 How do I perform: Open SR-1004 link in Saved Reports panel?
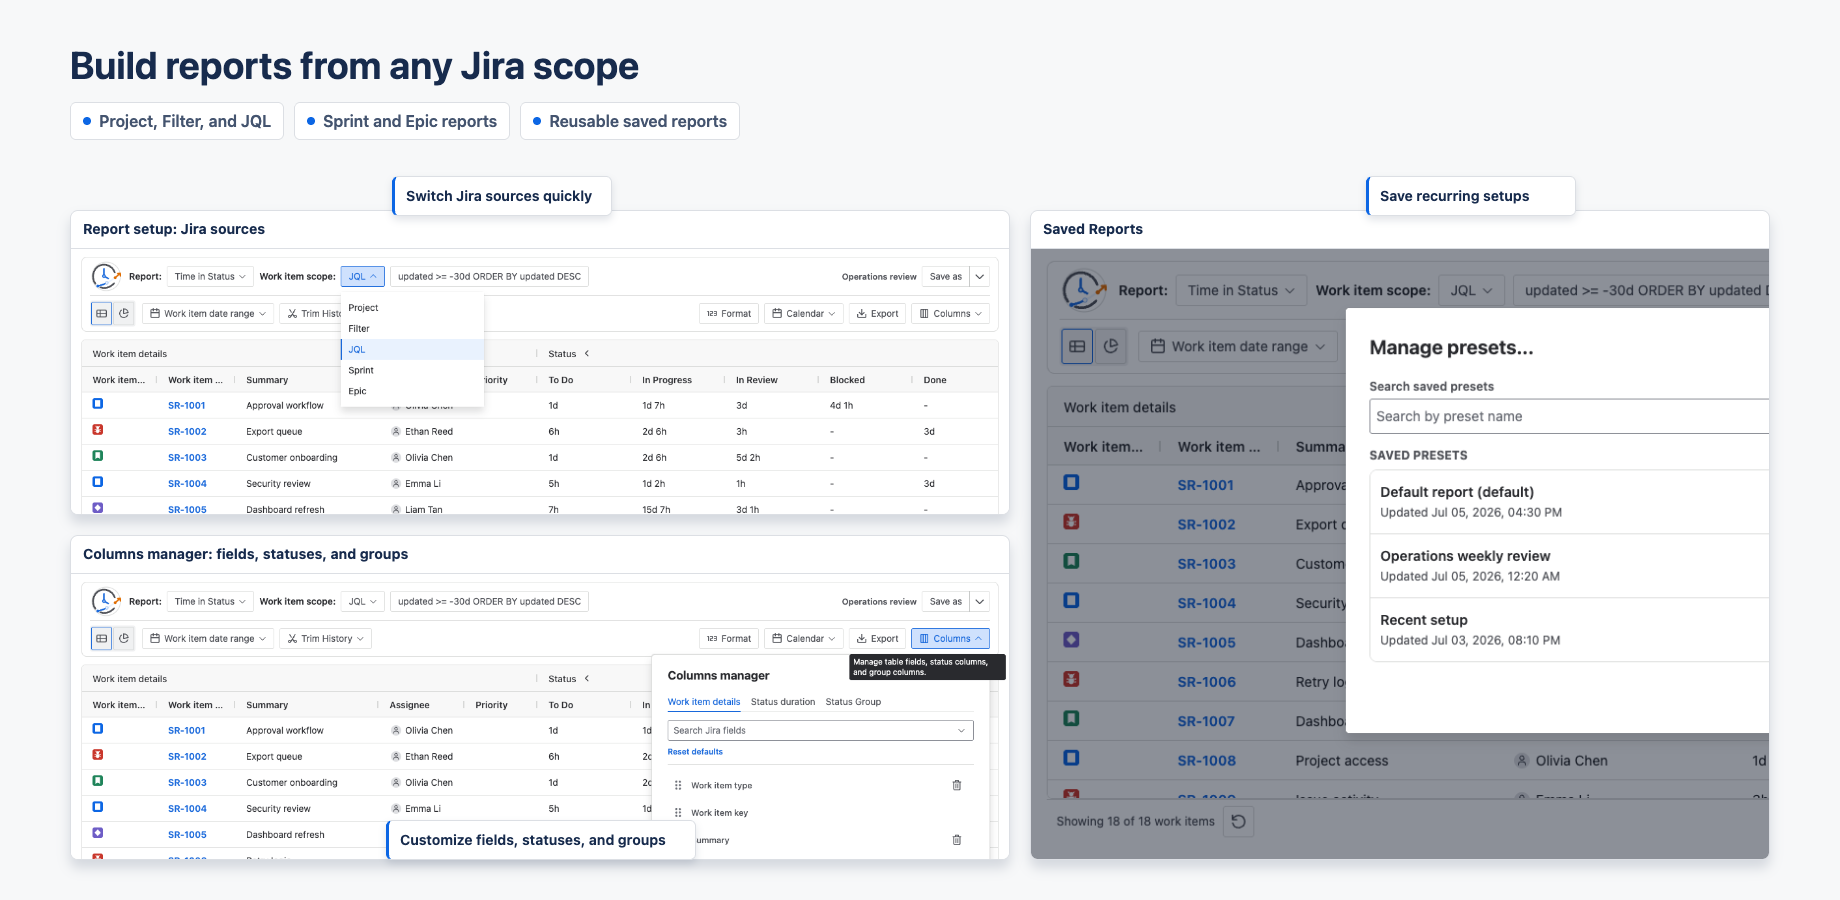(x=1206, y=603)
